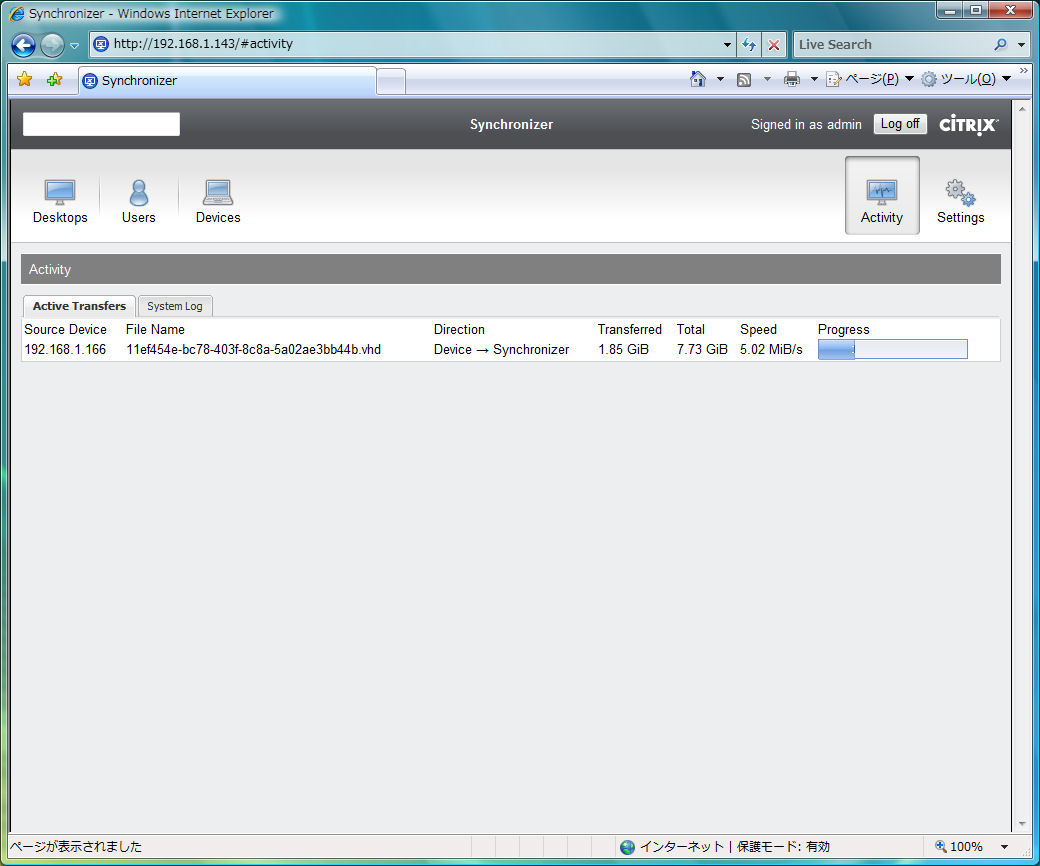This screenshot has height=866, width=1040.
Task: Click the transfer progress bar
Action: pos(892,349)
